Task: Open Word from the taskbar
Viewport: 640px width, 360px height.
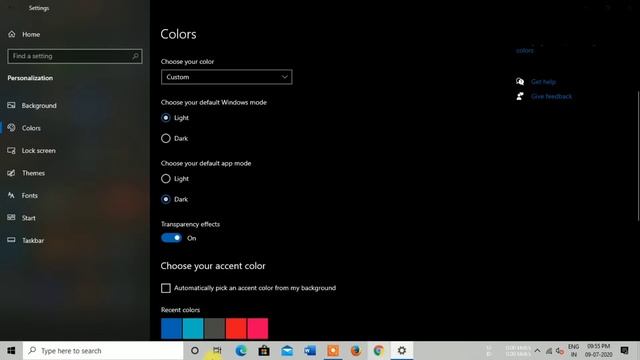Action: point(310,351)
